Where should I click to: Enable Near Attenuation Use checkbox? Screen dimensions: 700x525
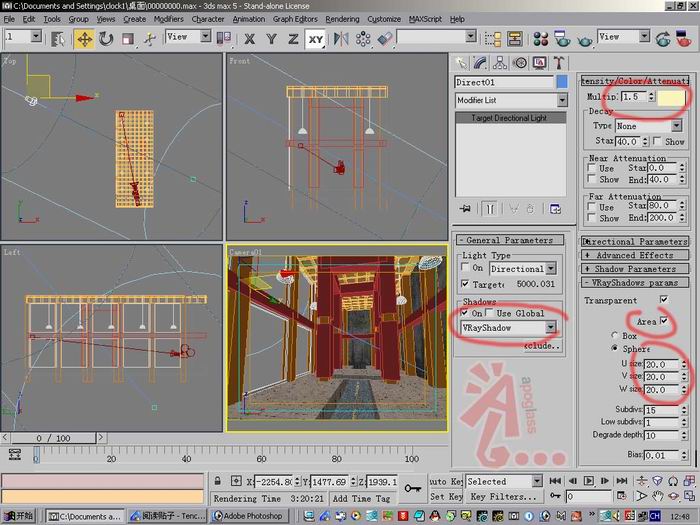click(592, 168)
